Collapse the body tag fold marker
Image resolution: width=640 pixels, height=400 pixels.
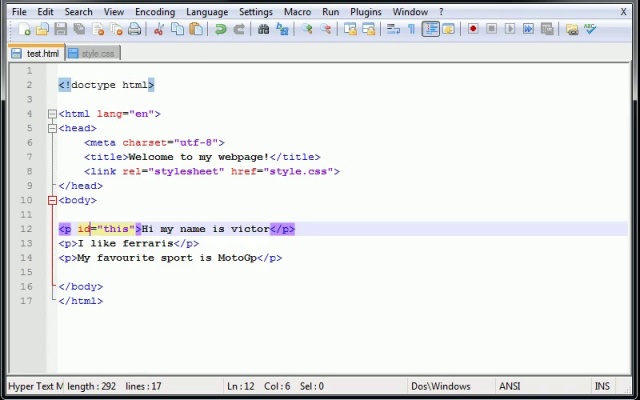point(52,200)
